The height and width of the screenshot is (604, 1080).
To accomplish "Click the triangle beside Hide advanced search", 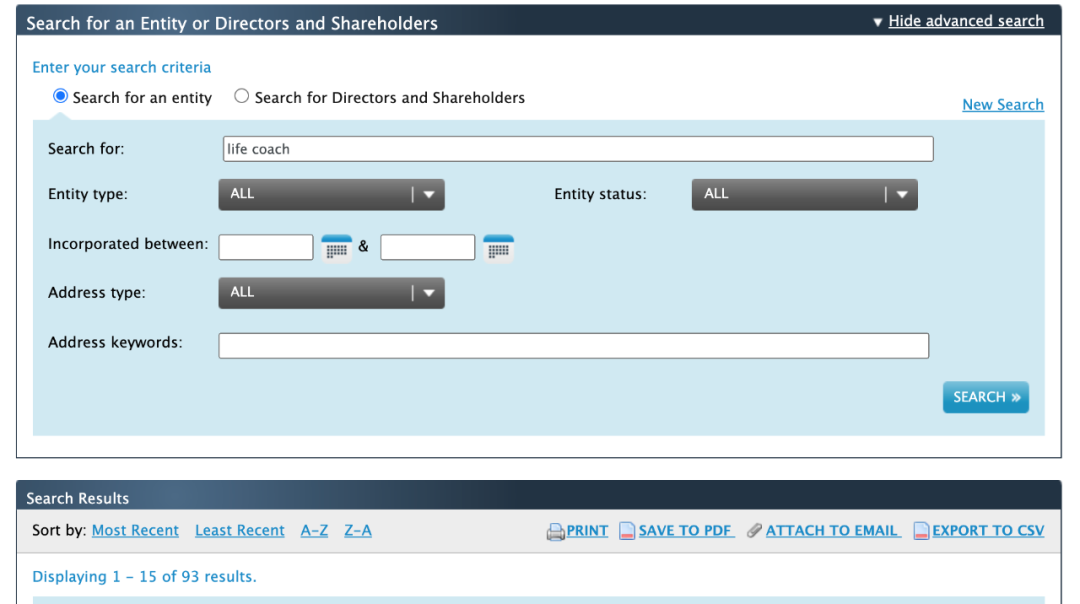I will tap(878, 22).
